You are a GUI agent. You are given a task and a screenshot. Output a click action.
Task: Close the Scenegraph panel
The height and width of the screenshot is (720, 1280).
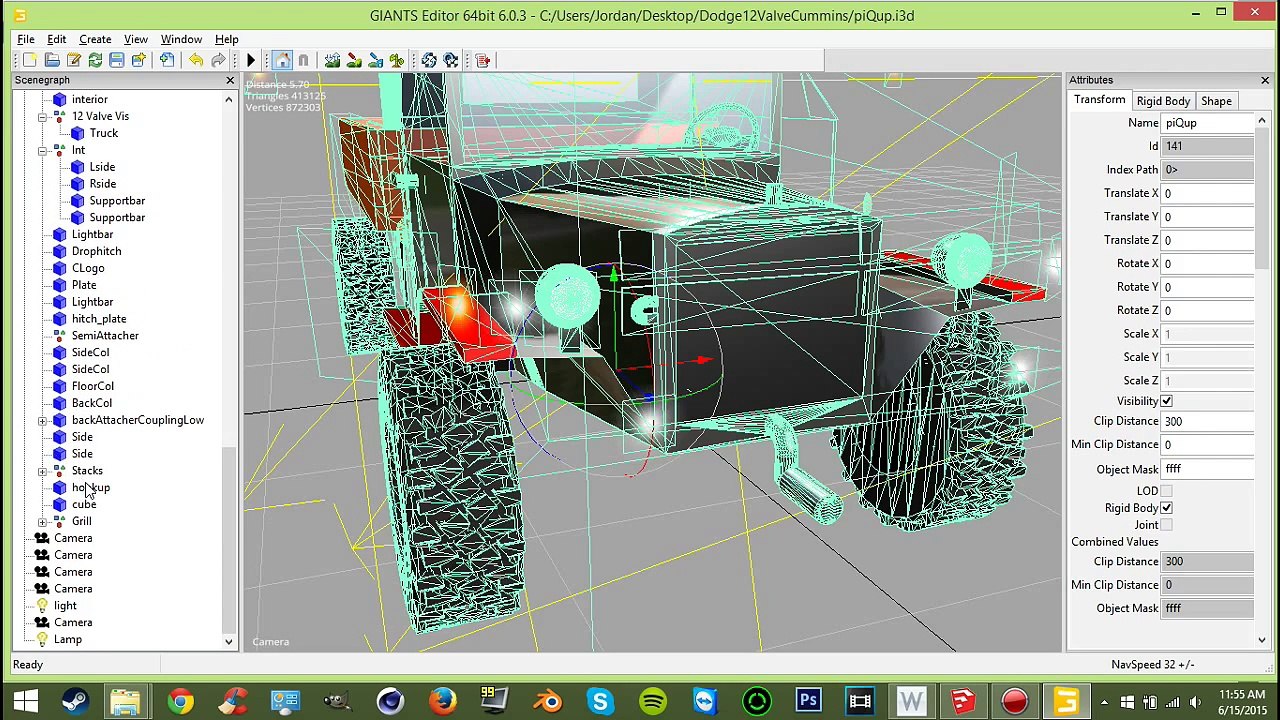[230, 80]
